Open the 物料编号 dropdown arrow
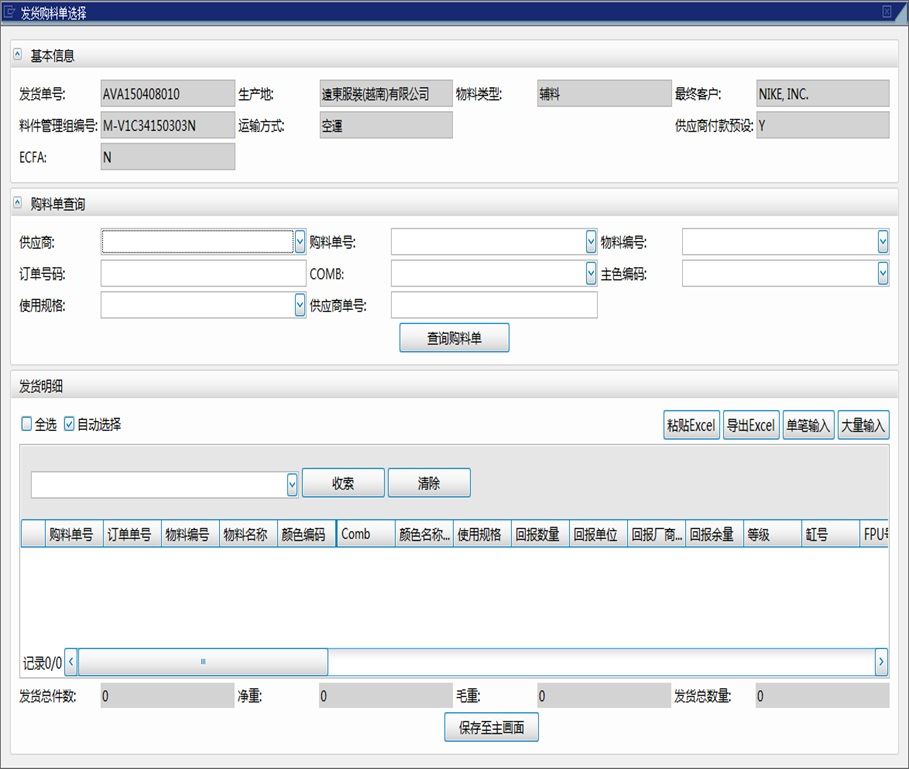The width and height of the screenshot is (909, 769). [x=882, y=241]
